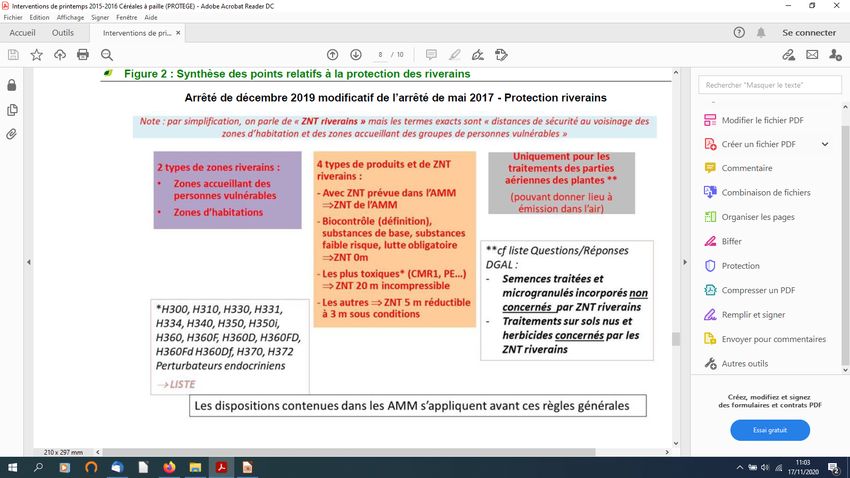
Task: Open Autres outils option
Action: pyautogui.click(x=744, y=364)
